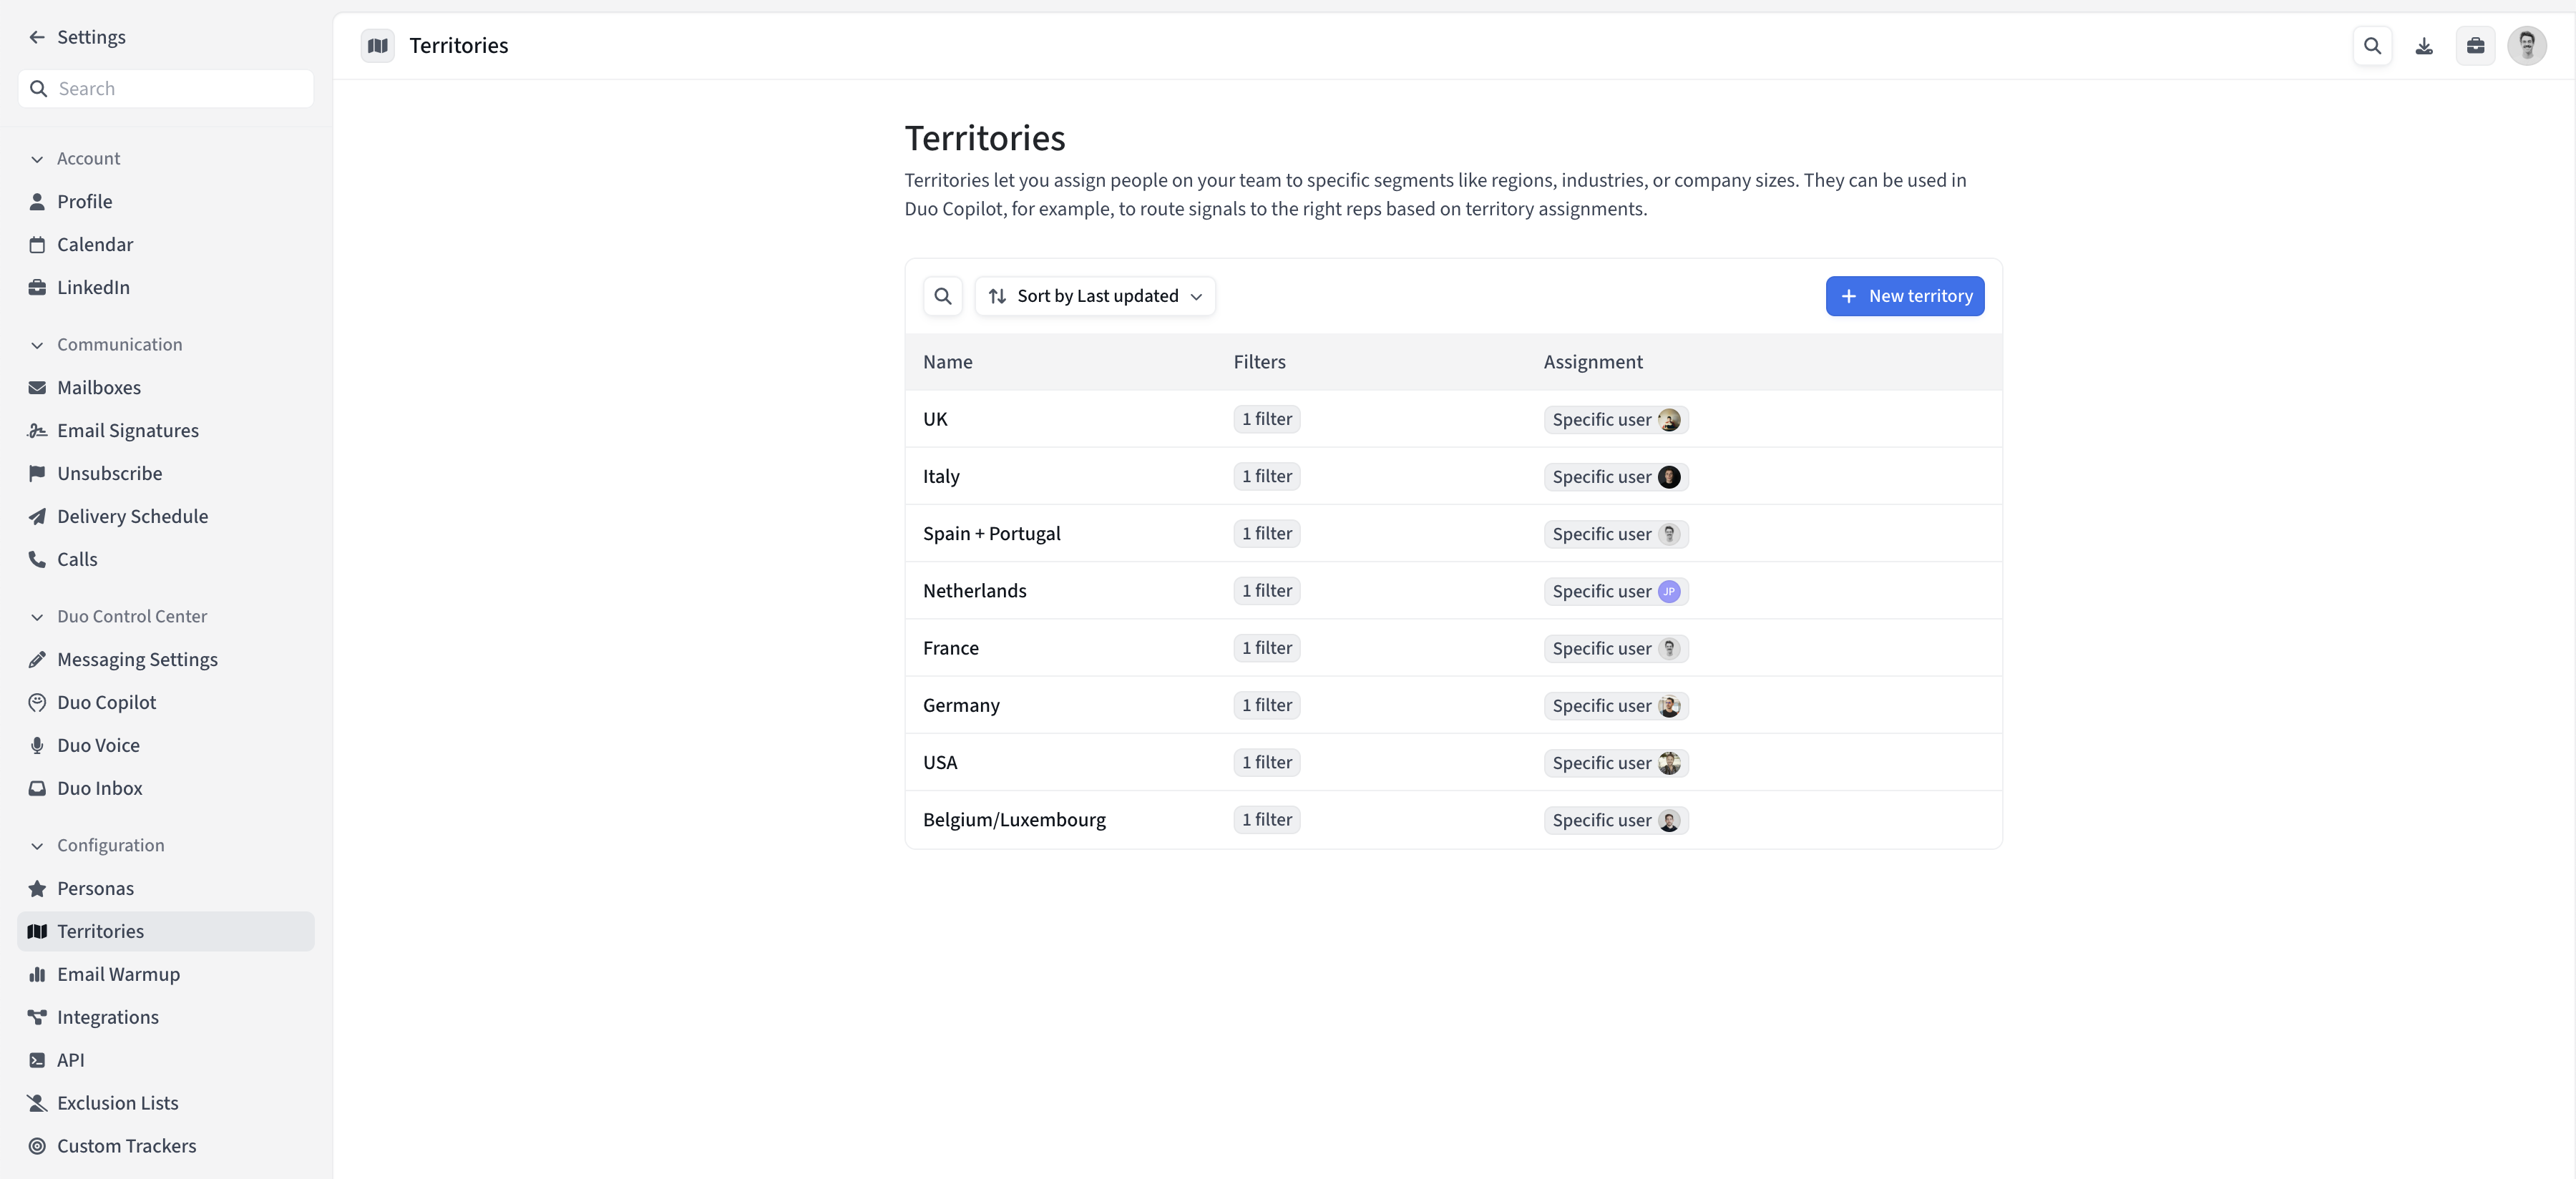Collapse Duo Control Center section

pyautogui.click(x=37, y=617)
